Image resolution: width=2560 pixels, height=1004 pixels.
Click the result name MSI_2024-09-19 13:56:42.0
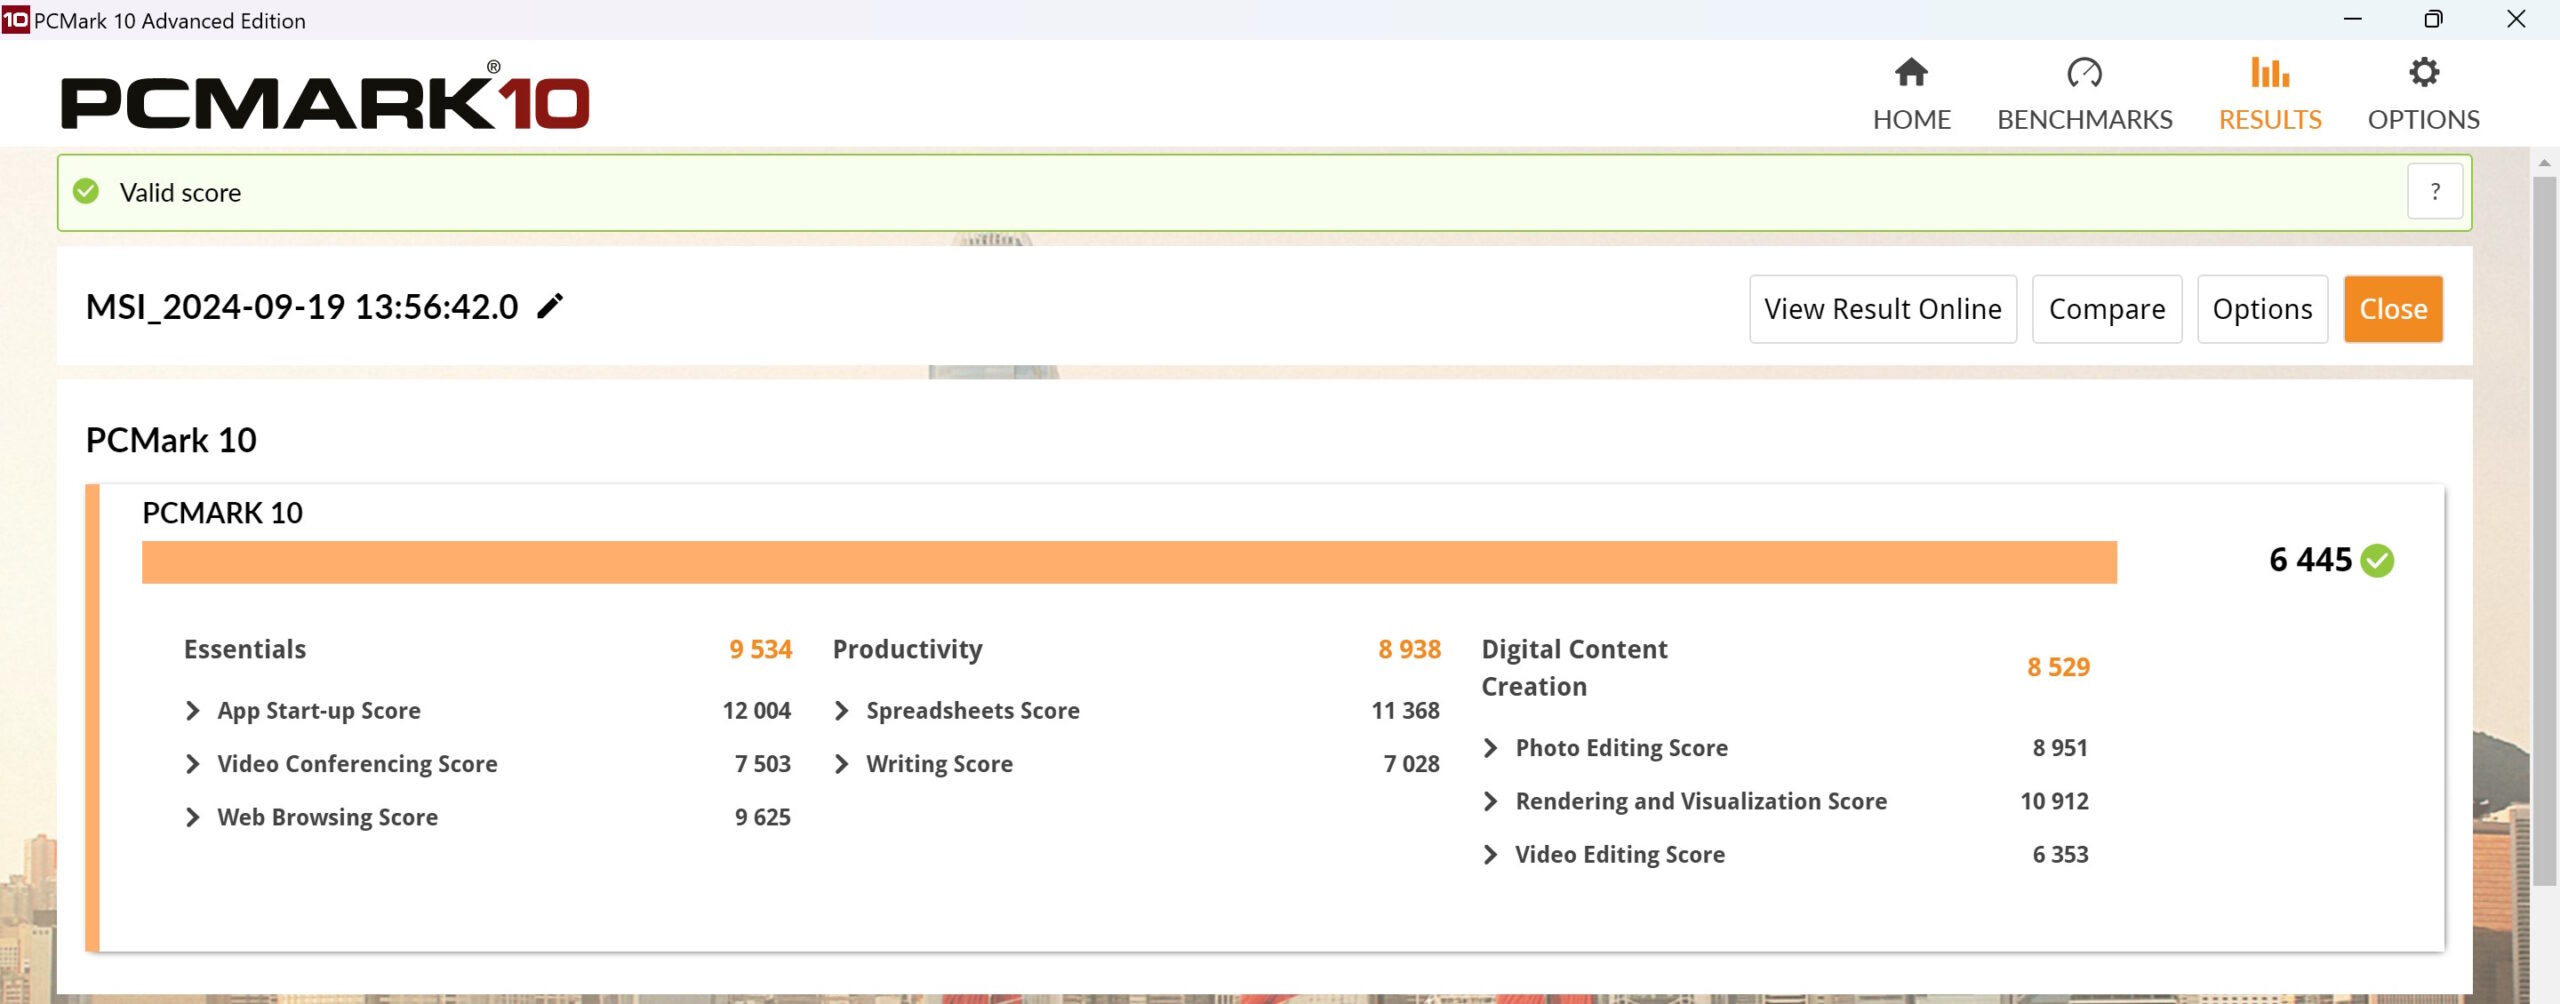[x=302, y=307]
